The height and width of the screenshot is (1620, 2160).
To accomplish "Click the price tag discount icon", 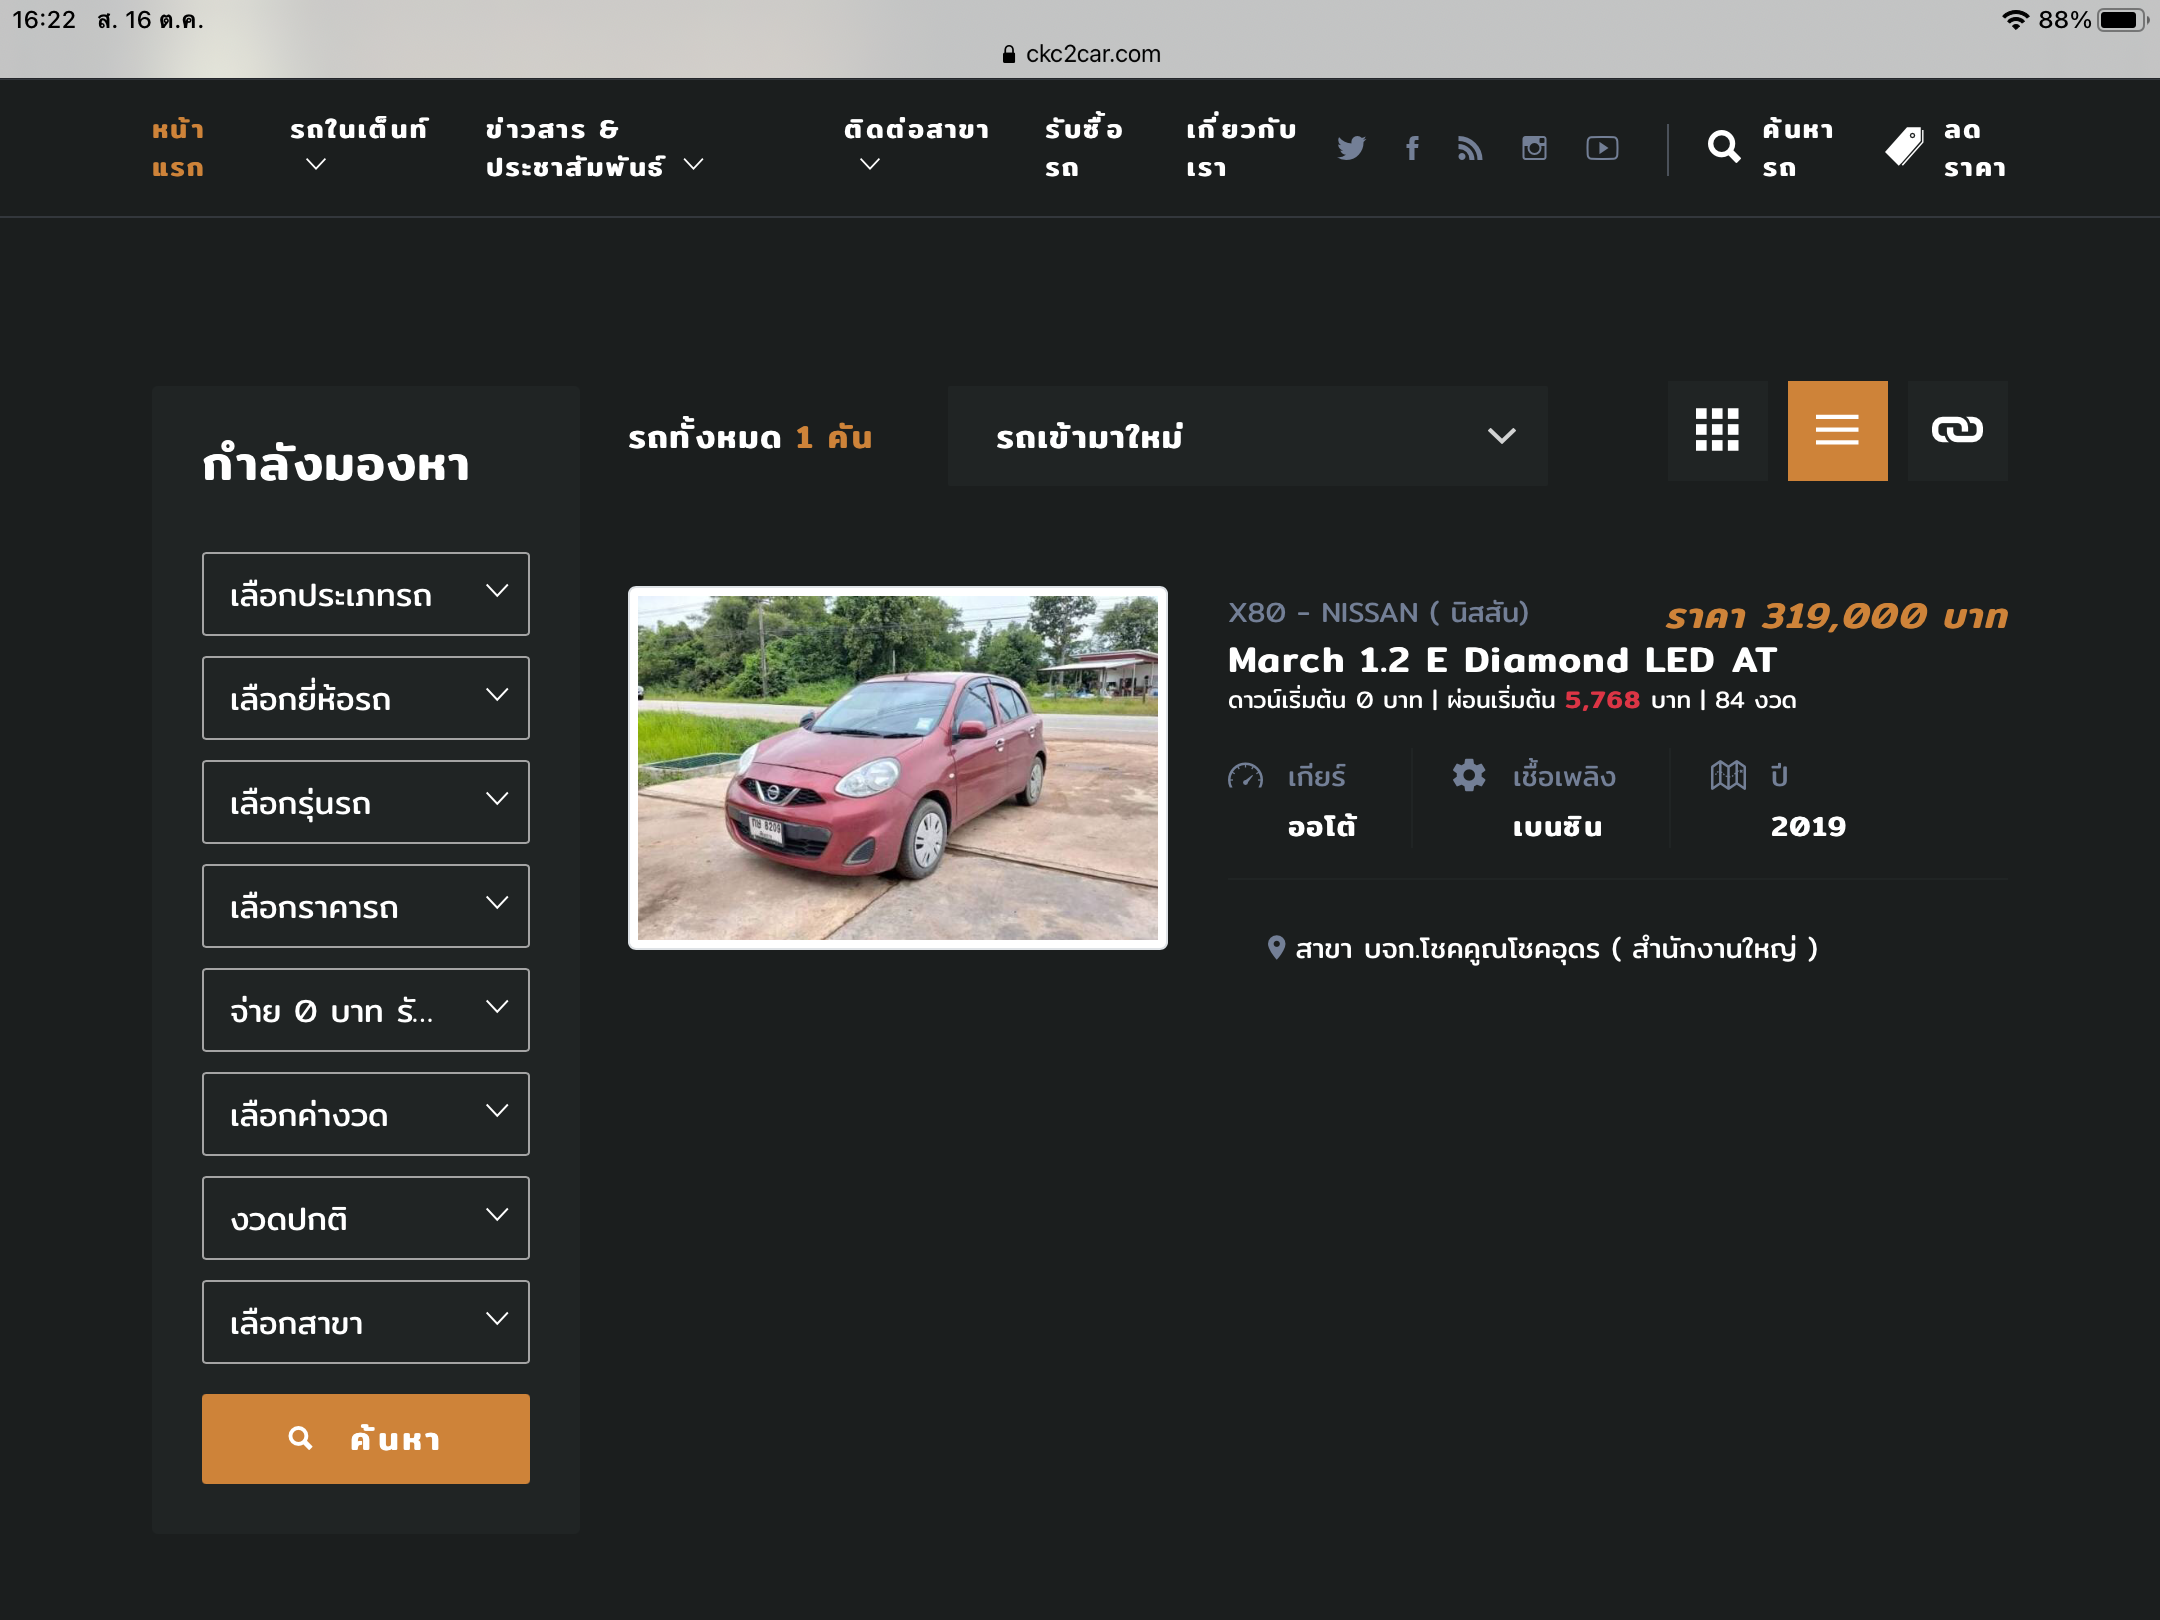I will (1904, 148).
